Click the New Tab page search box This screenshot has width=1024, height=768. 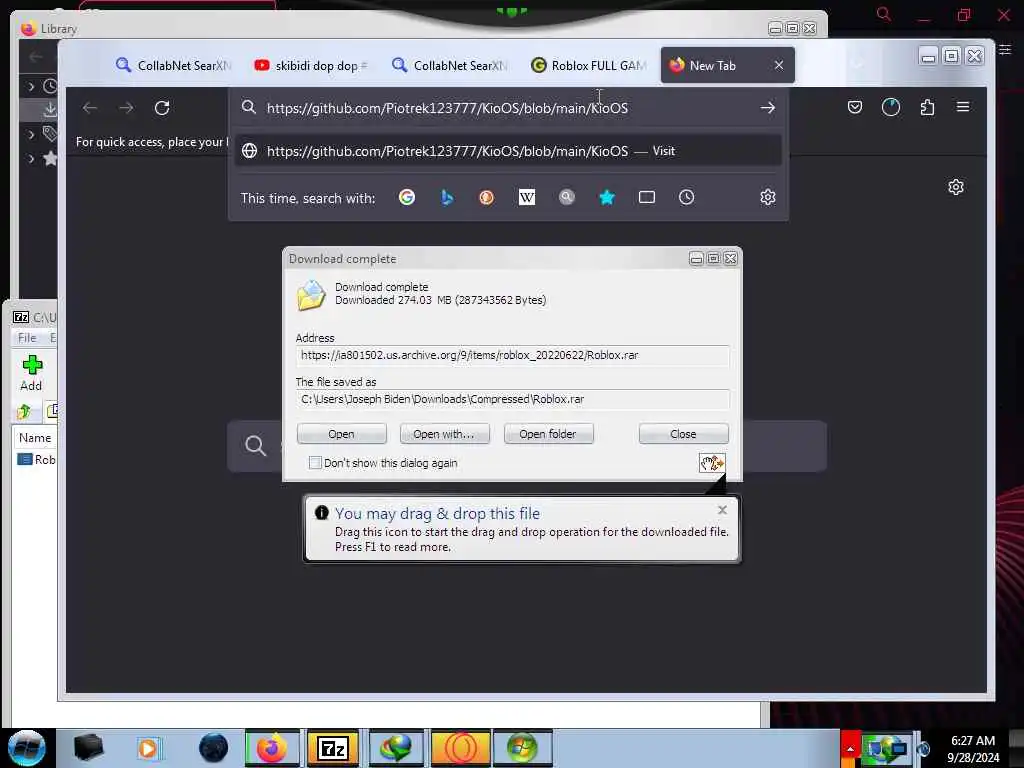point(526,446)
